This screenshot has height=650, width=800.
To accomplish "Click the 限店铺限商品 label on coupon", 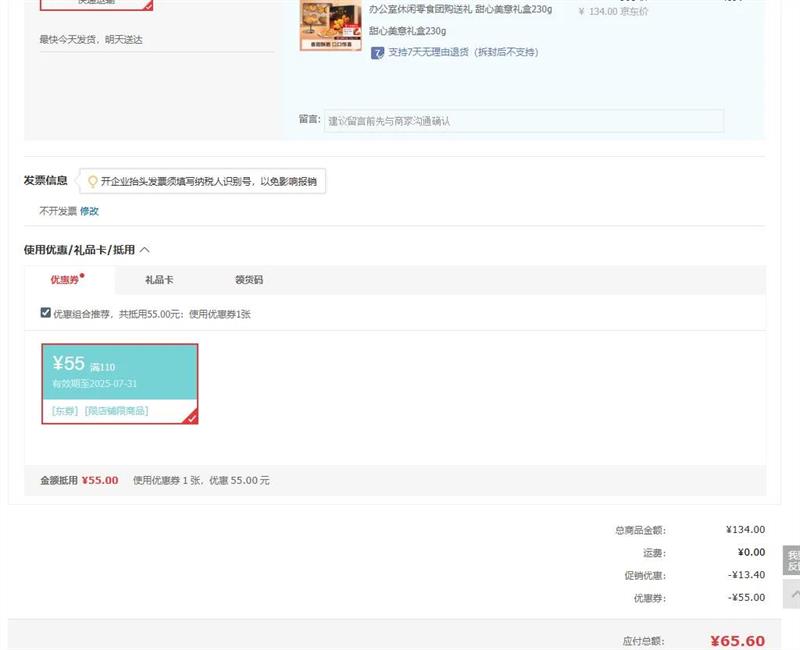I will coord(116,411).
